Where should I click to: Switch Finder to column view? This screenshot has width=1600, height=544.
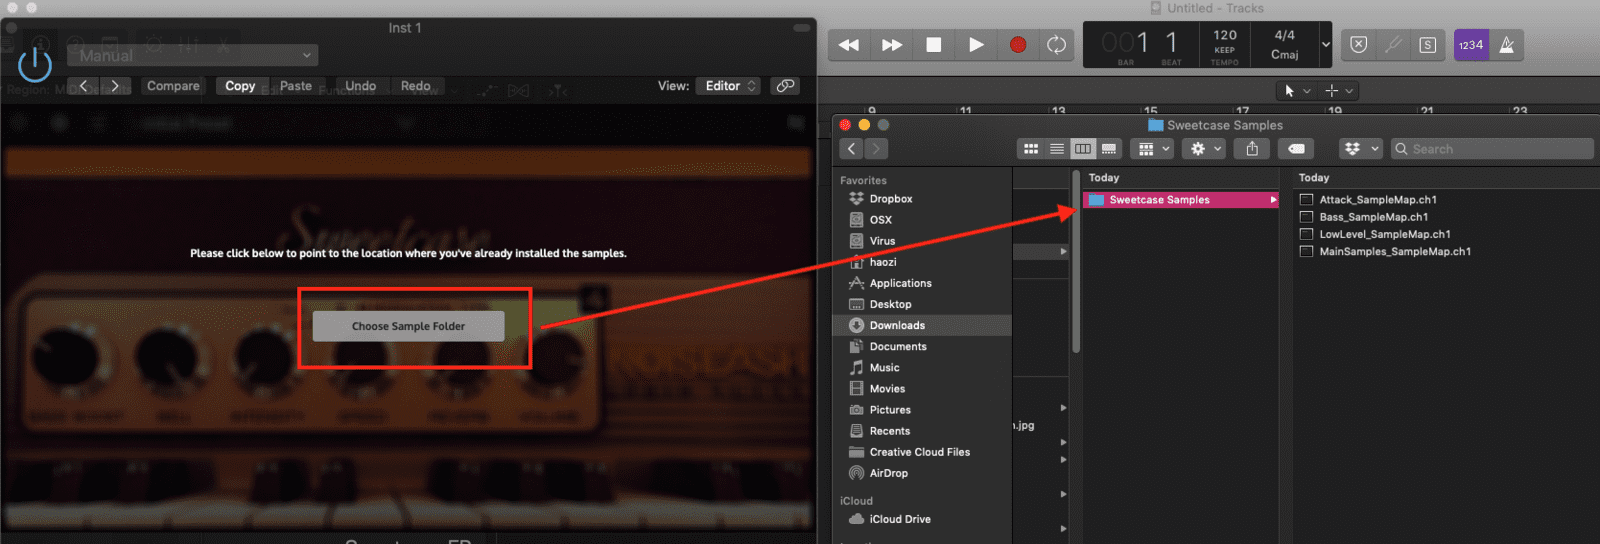1083,149
